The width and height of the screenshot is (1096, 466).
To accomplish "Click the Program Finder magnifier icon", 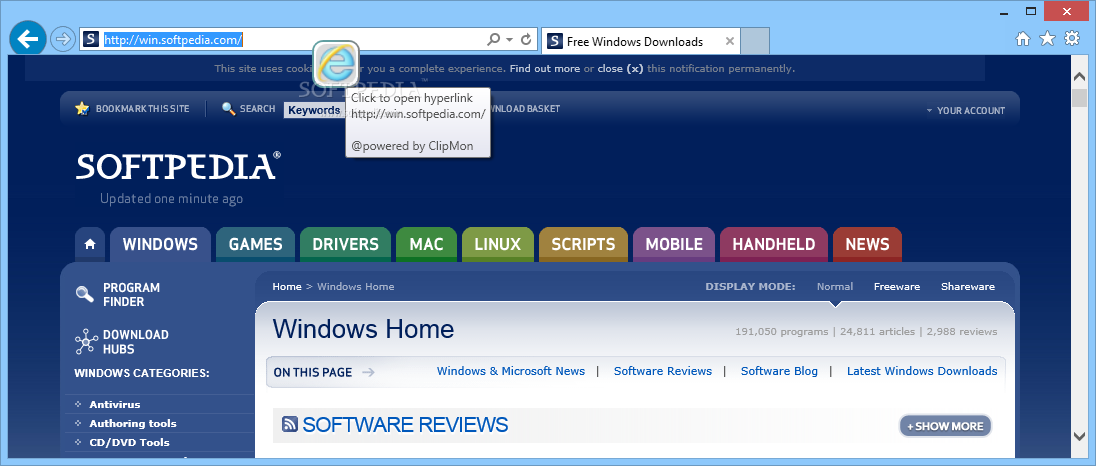I will 85,294.
